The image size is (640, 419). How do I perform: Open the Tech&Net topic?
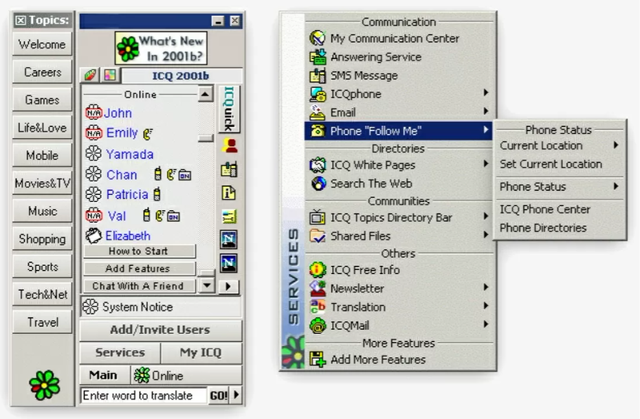pos(42,295)
